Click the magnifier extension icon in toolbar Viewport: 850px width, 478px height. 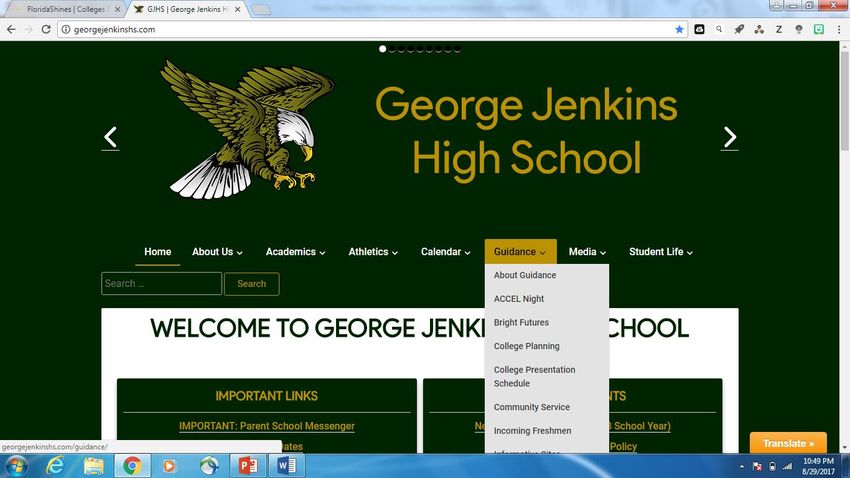719,29
